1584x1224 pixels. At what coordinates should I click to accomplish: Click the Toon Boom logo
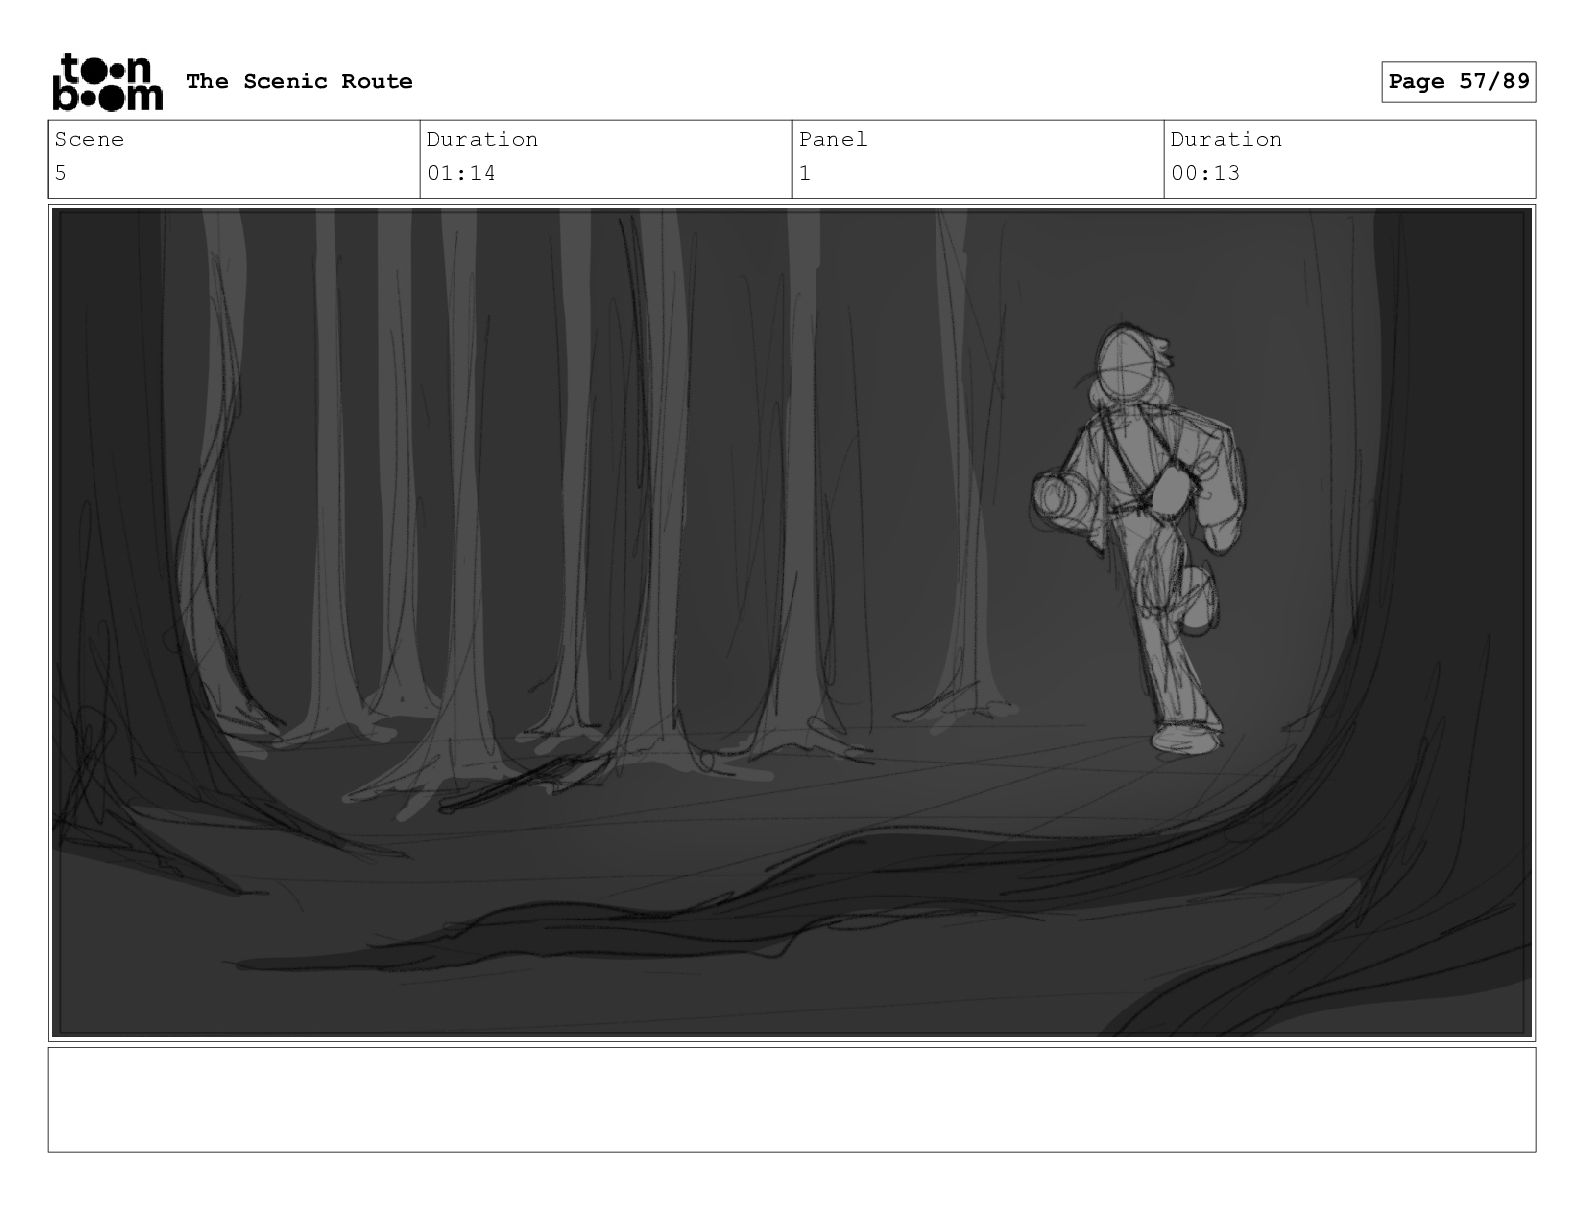point(107,82)
